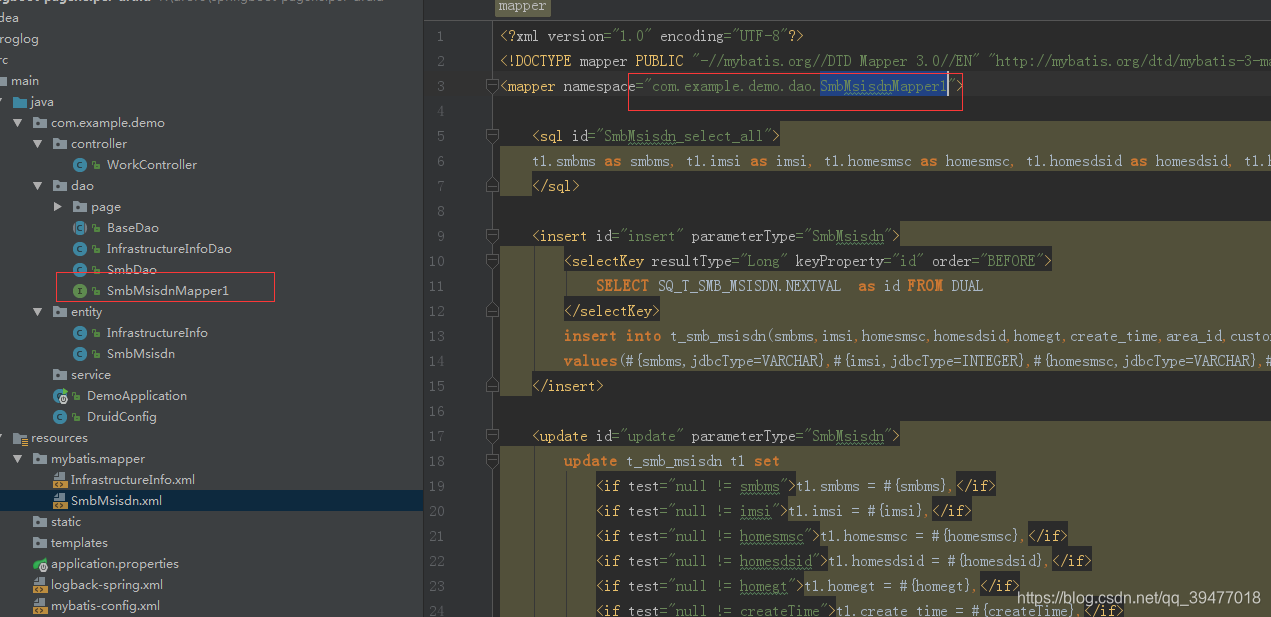Collapse the com.example.demo package node

18,123
